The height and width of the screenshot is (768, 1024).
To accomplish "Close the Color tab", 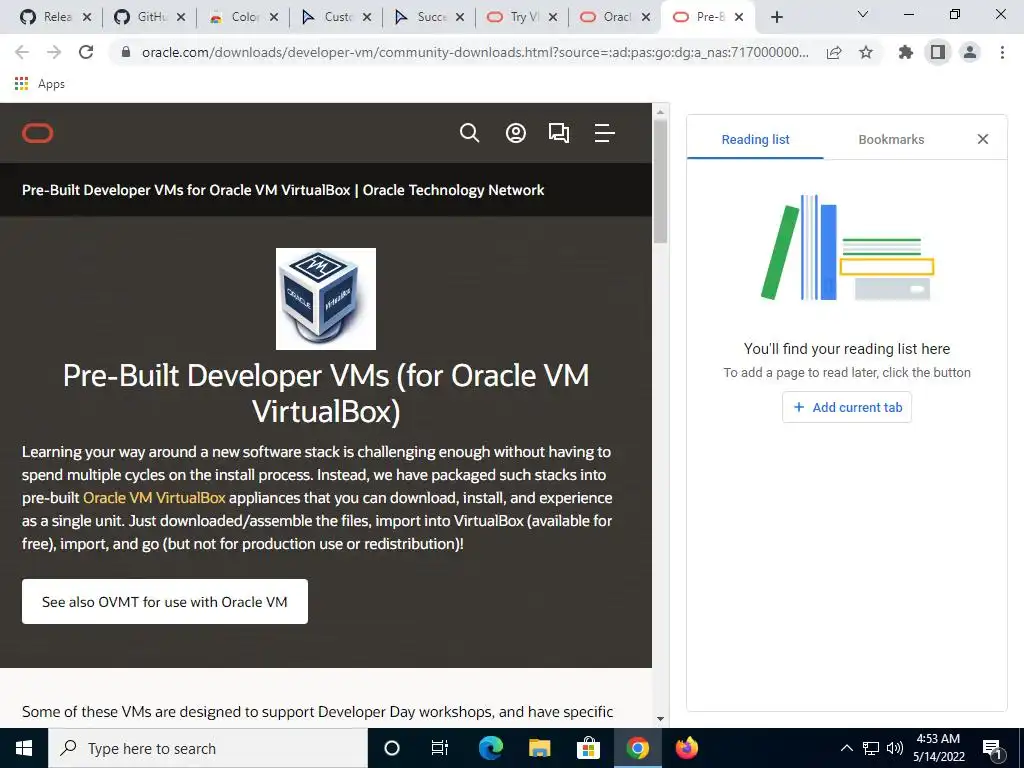I will [274, 17].
